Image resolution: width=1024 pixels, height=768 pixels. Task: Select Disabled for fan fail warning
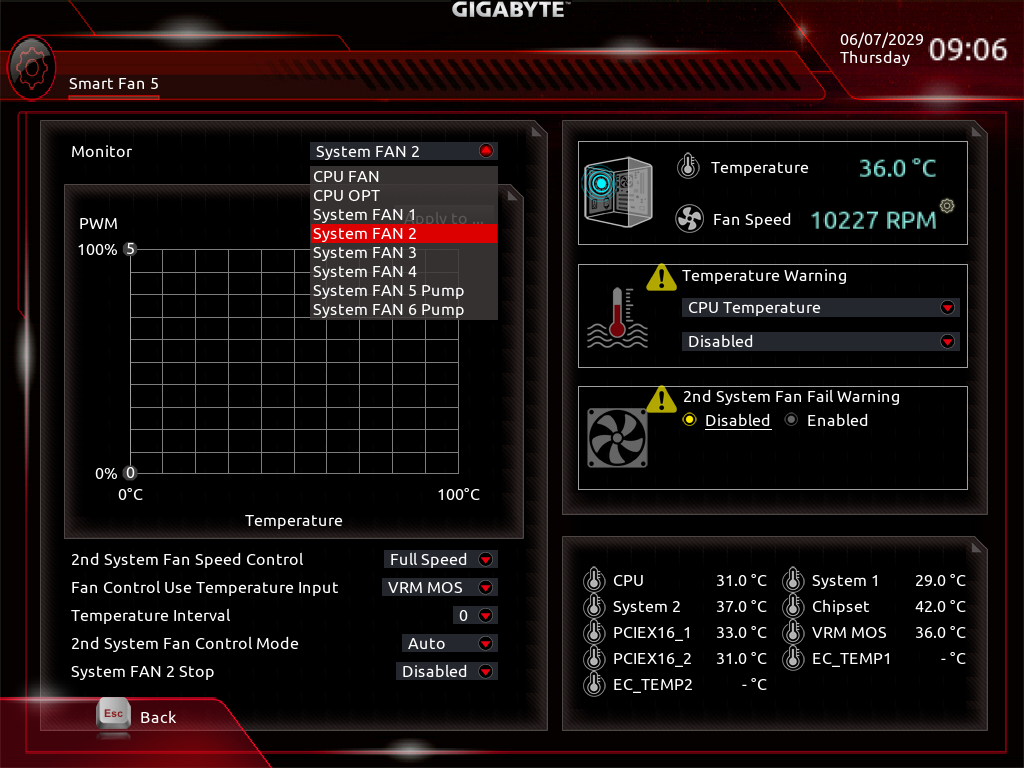726,421
